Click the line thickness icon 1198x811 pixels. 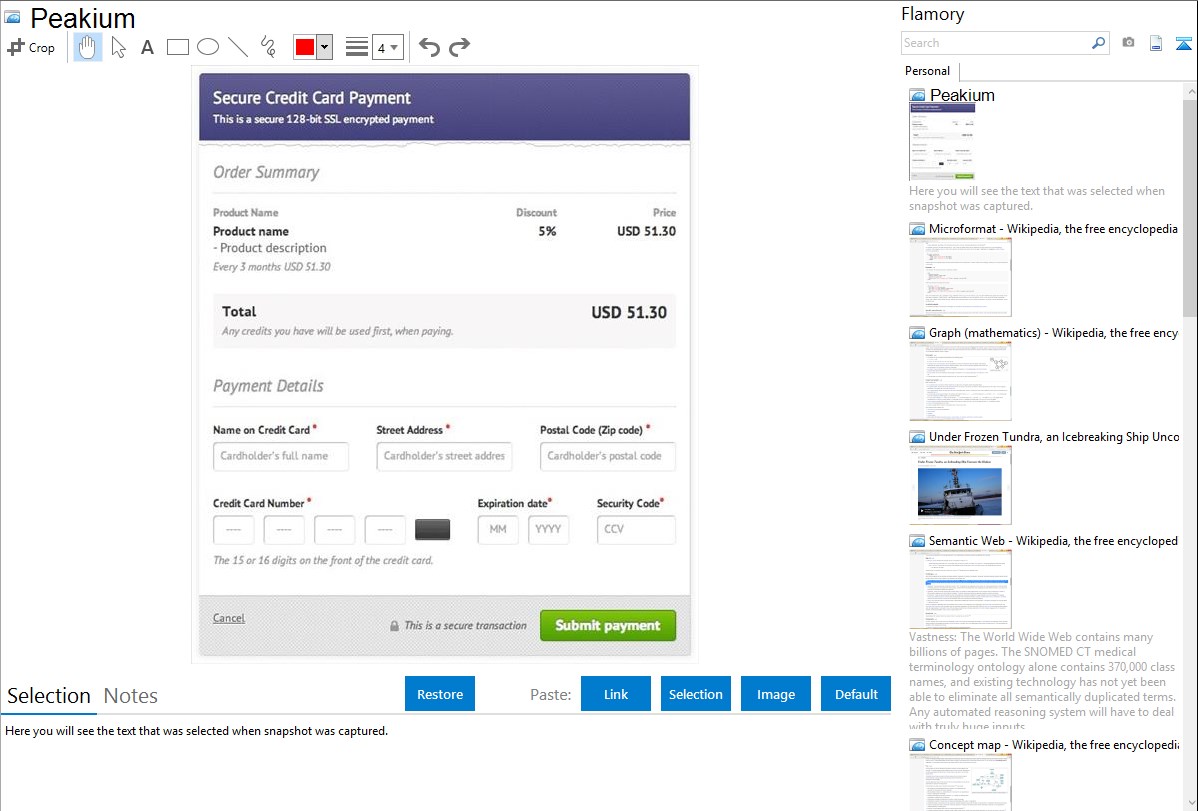tap(357, 47)
